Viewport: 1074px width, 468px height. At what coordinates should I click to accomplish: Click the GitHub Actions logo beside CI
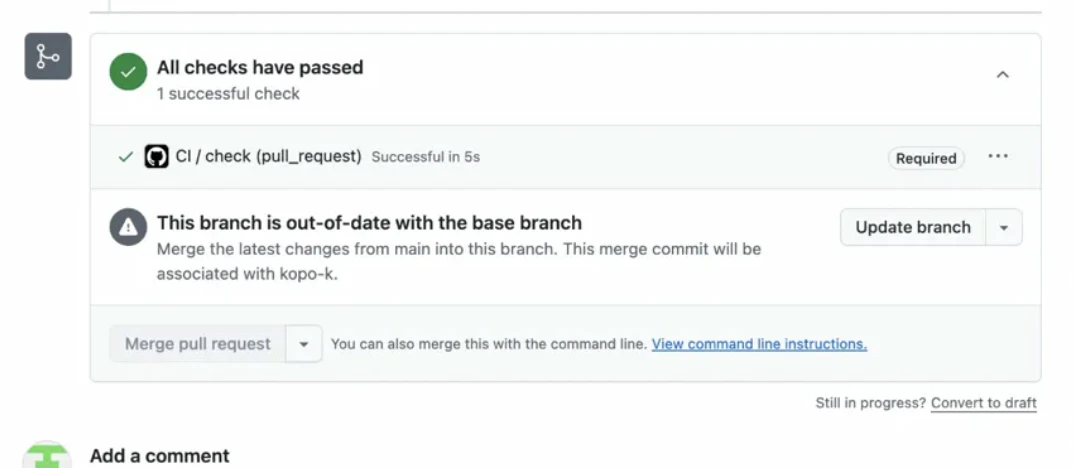click(x=156, y=157)
